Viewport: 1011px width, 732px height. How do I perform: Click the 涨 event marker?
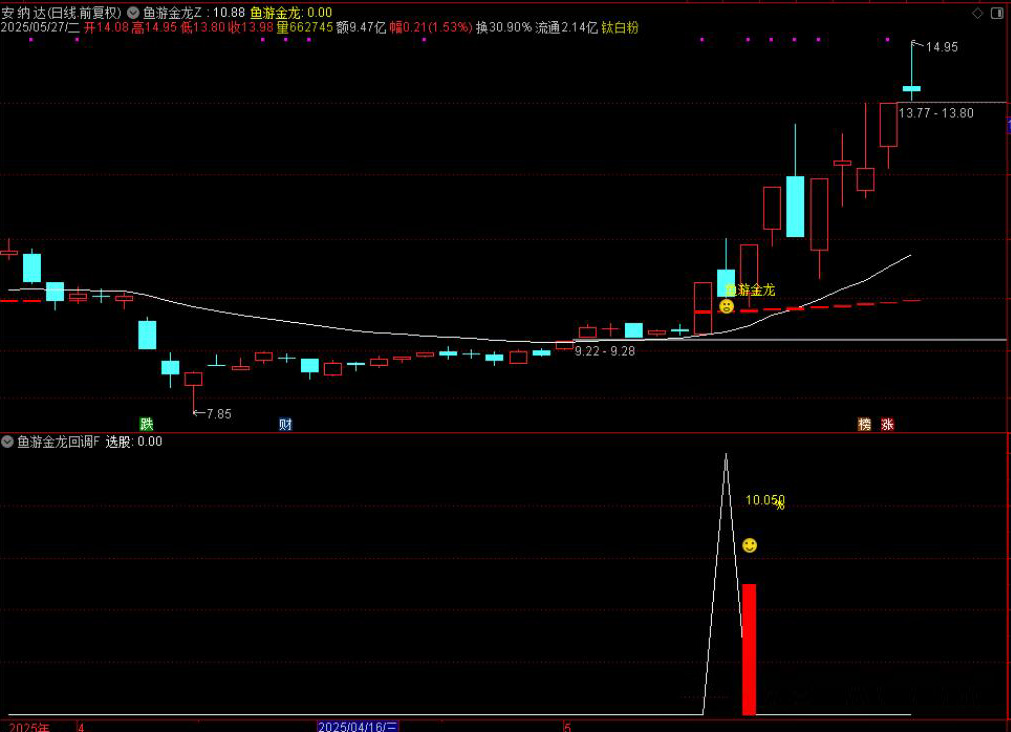[887, 424]
